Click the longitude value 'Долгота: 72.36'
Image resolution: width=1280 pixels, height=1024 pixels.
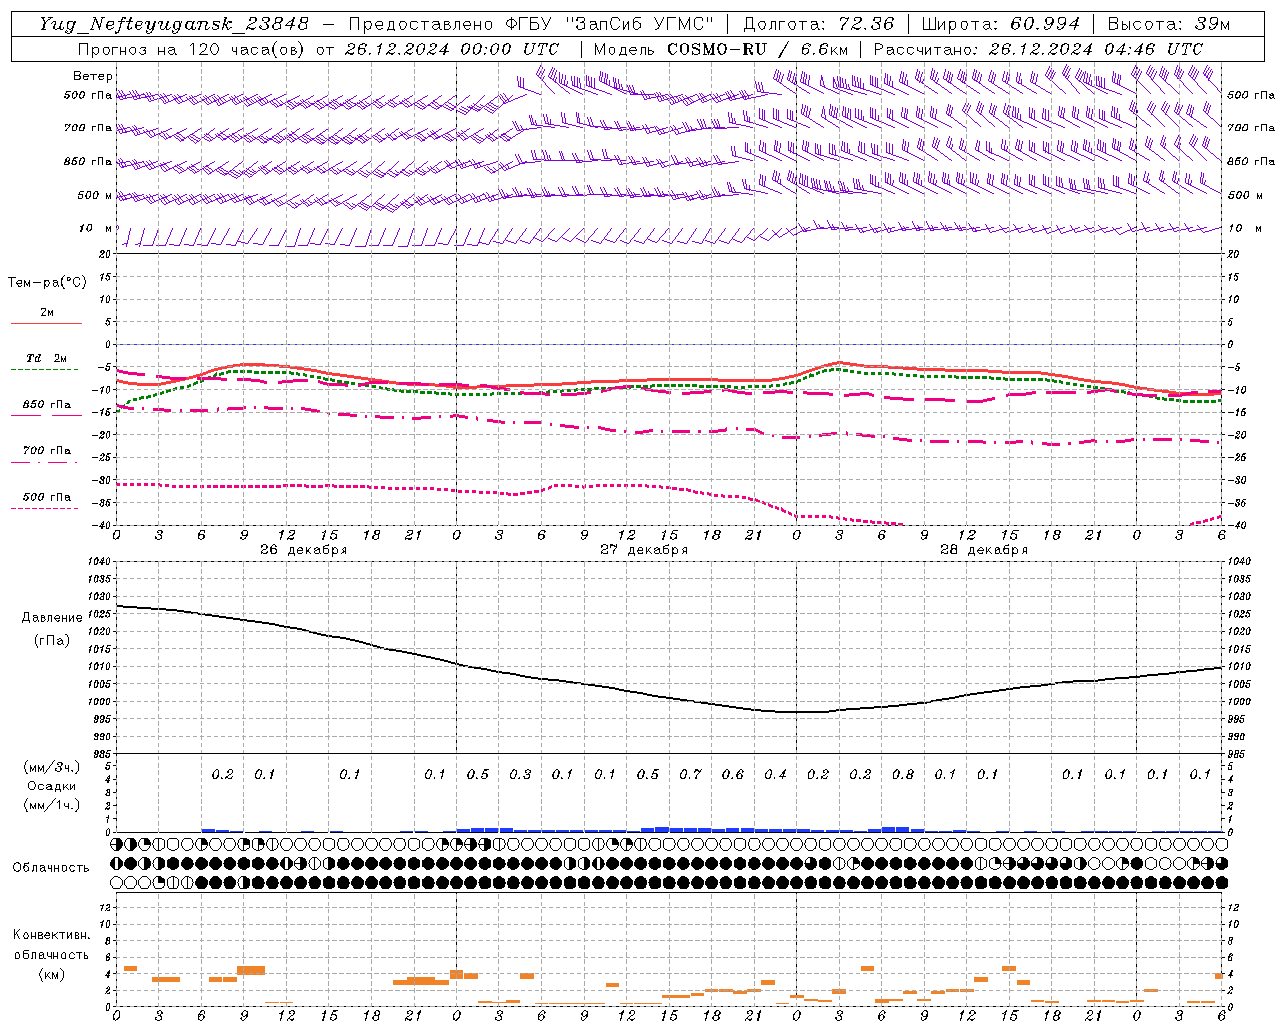coord(818,24)
